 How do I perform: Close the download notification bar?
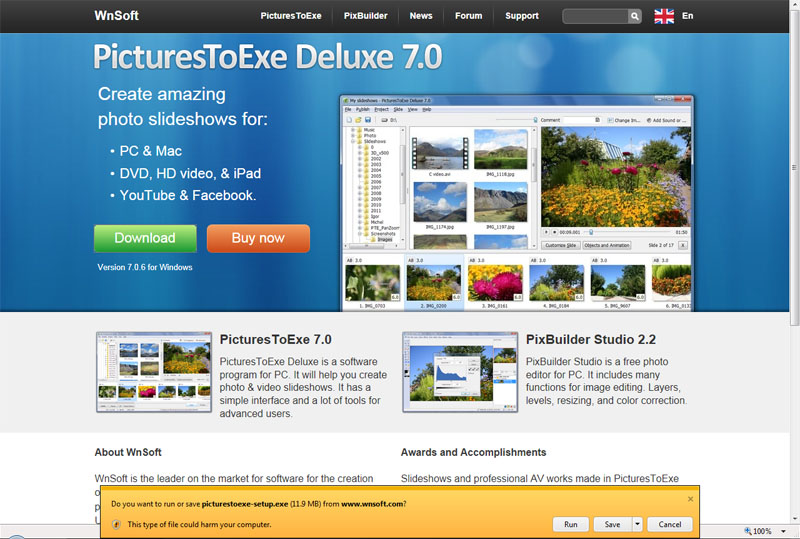(690, 499)
